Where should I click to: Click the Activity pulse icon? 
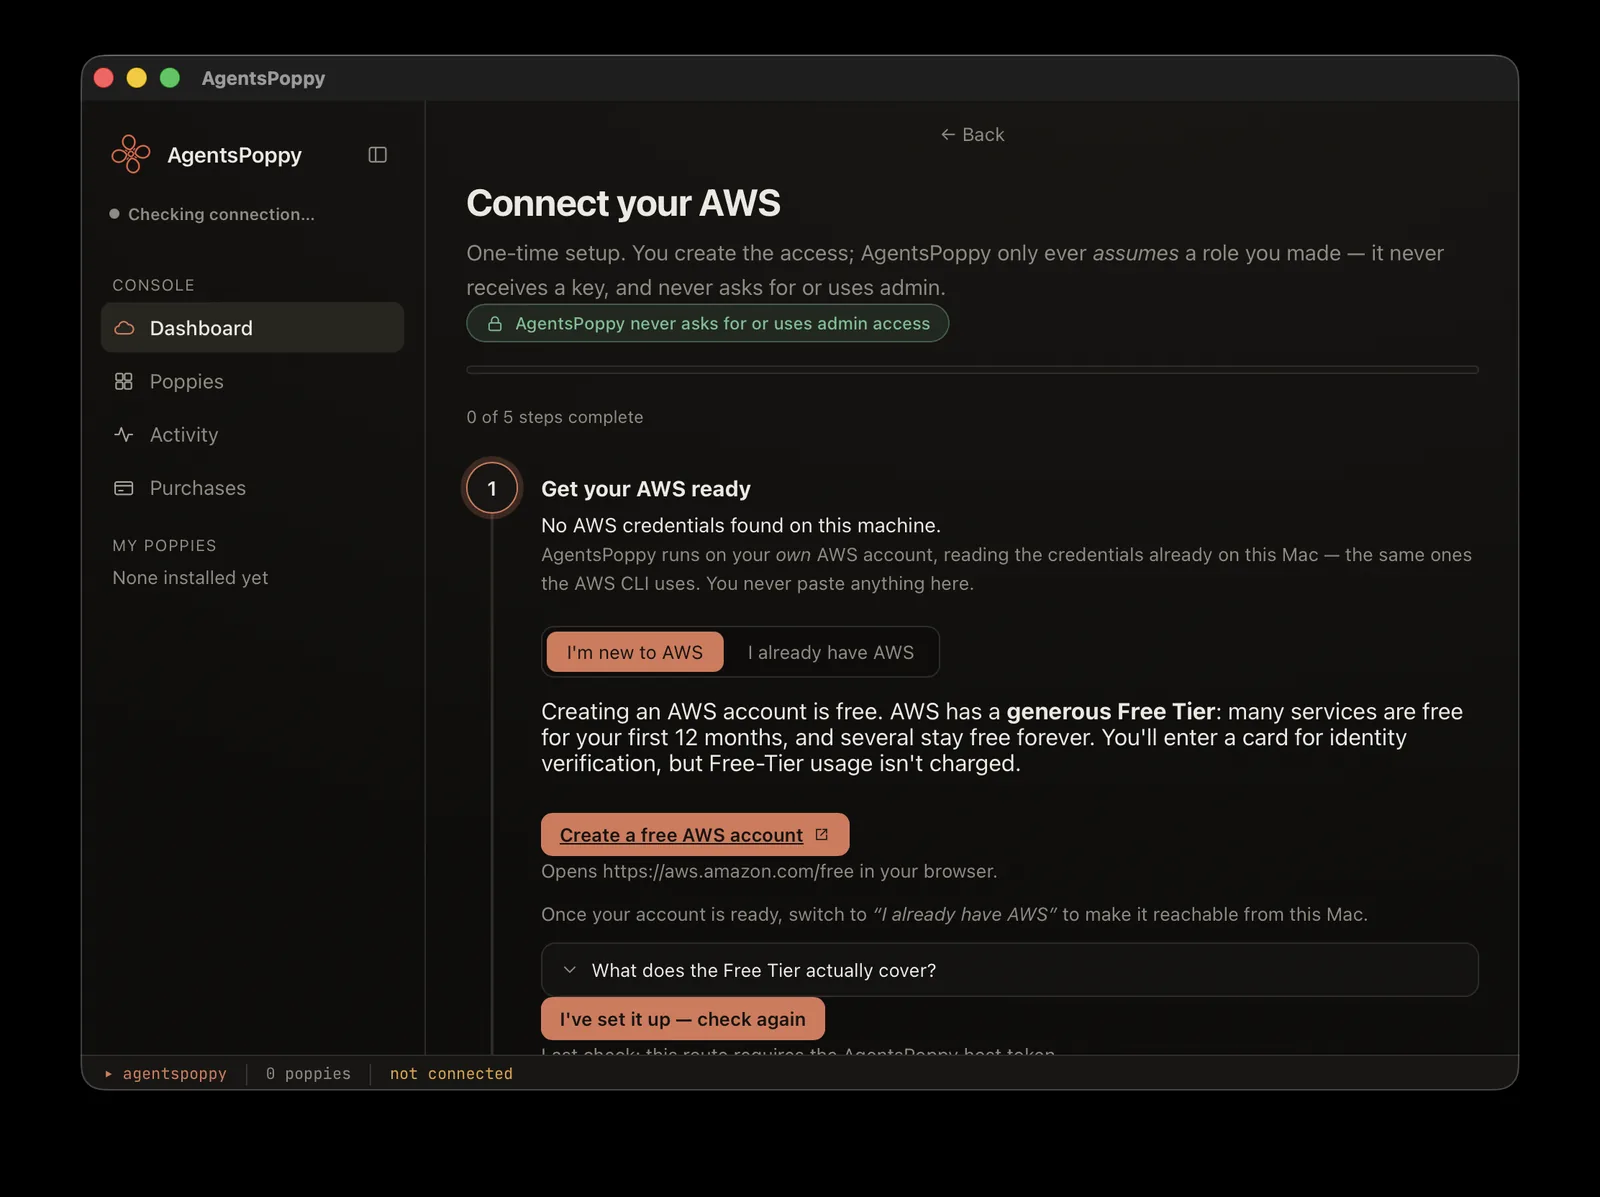coord(124,434)
